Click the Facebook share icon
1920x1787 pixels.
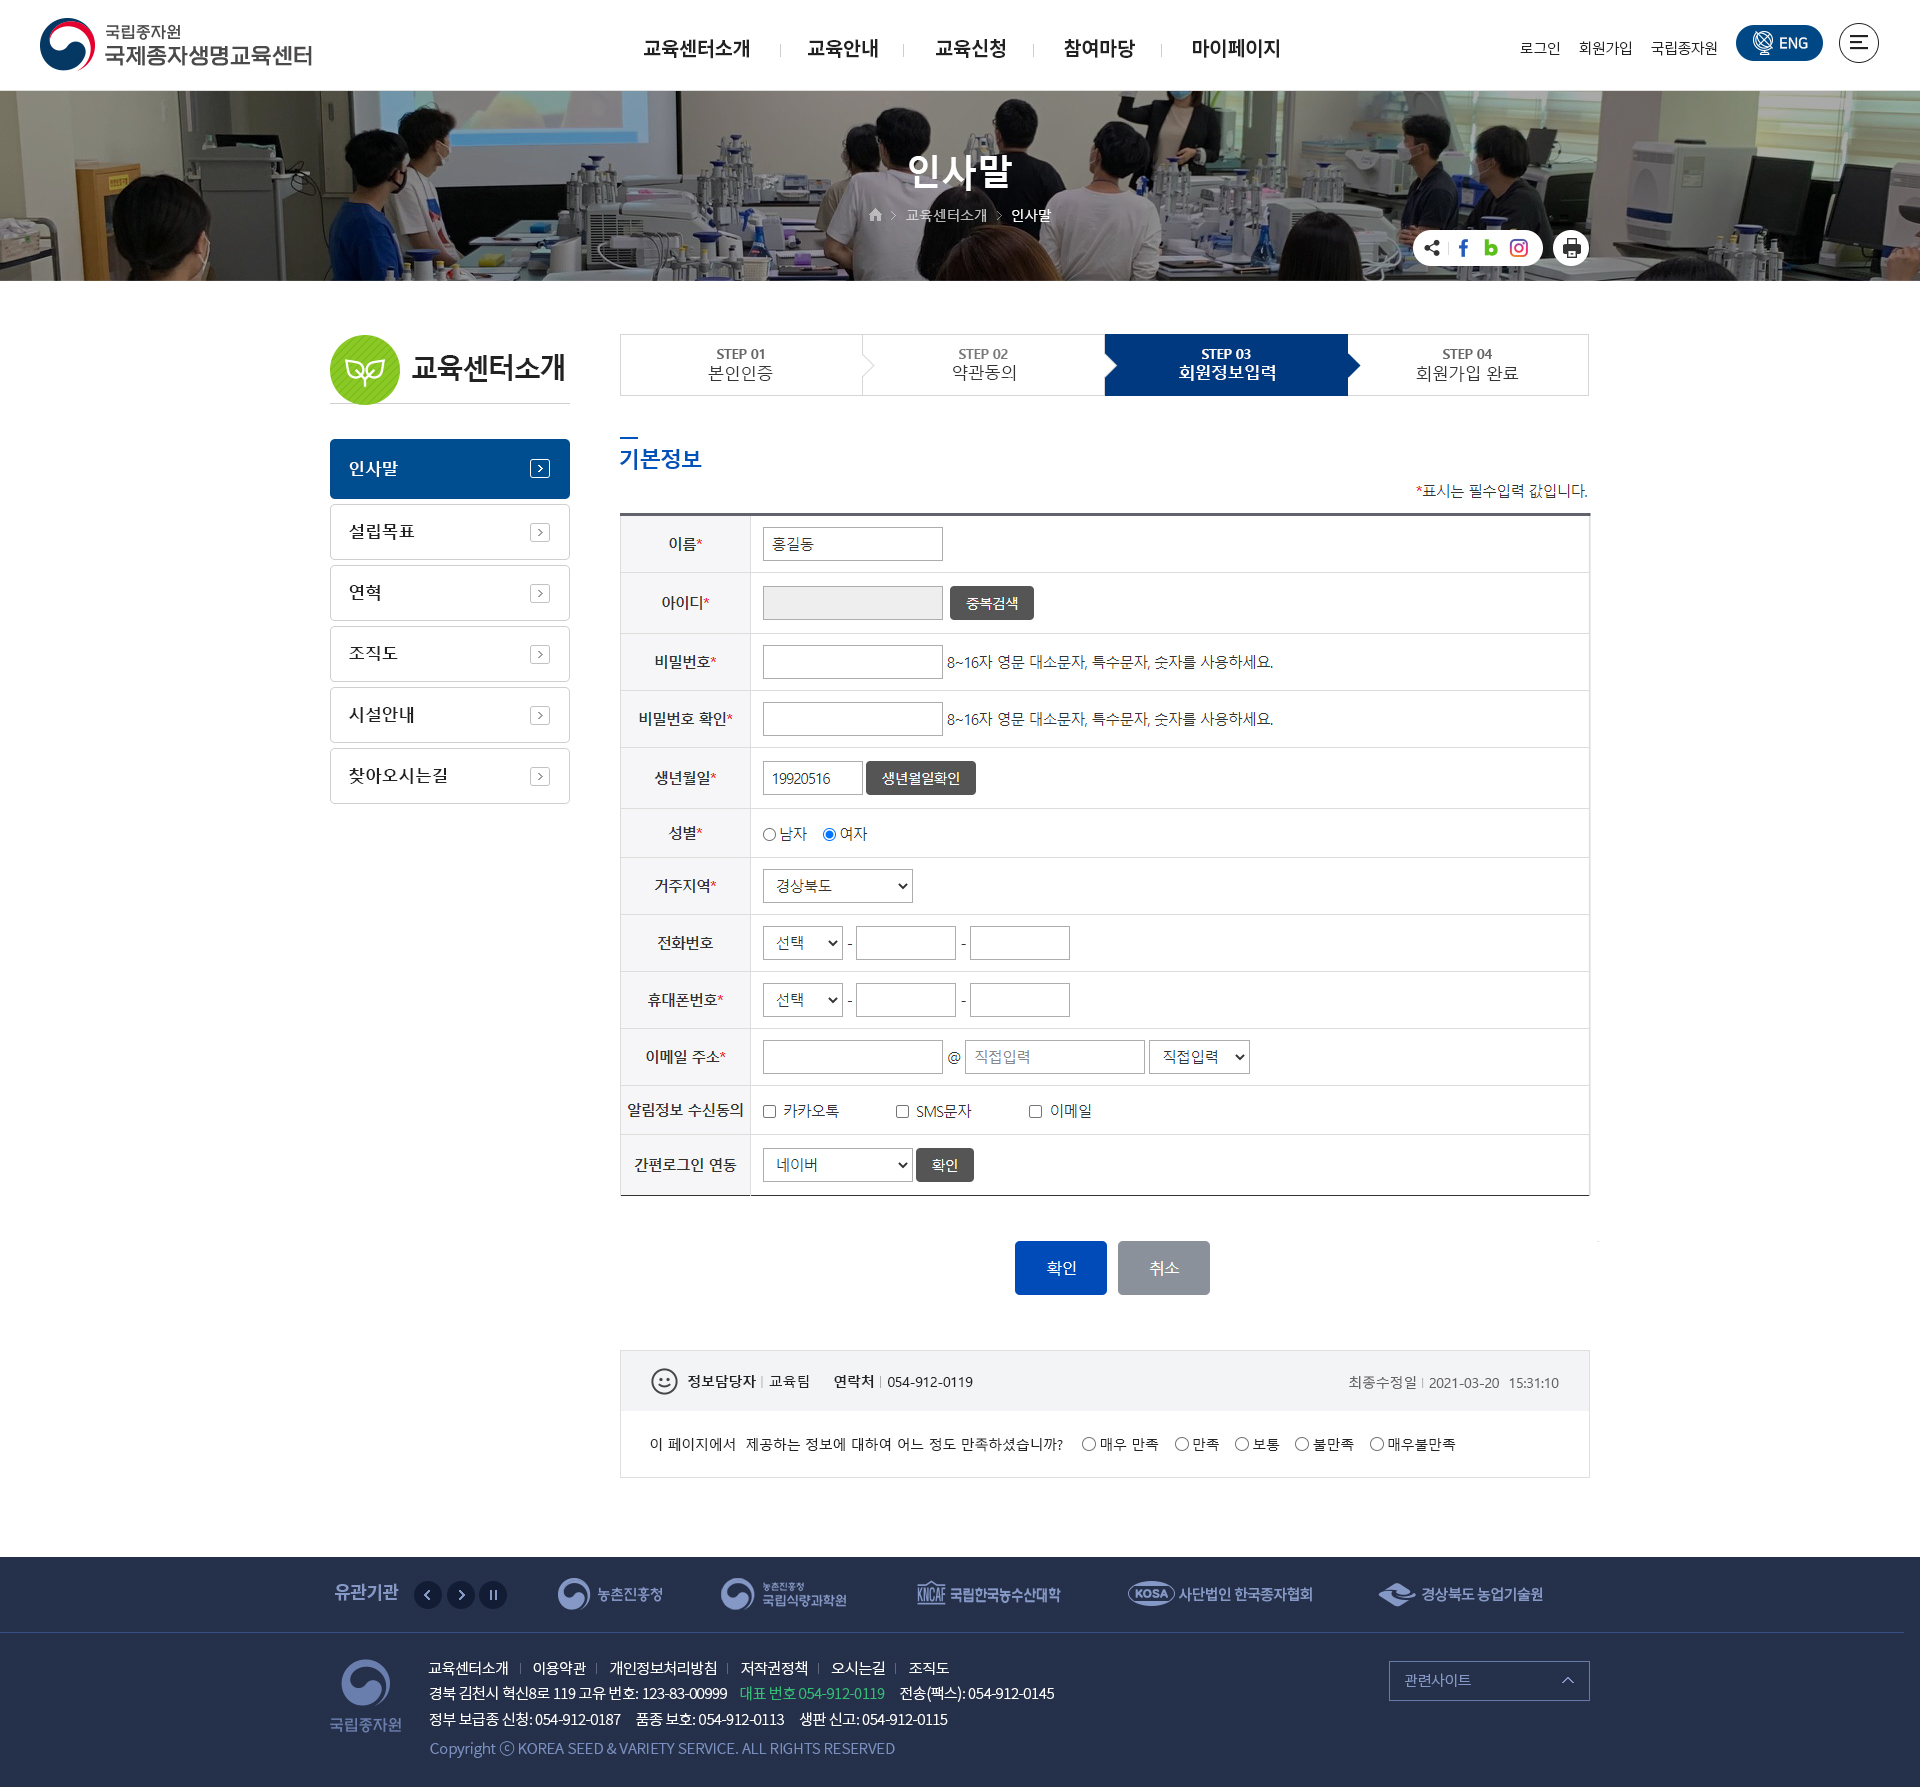click(x=1463, y=248)
